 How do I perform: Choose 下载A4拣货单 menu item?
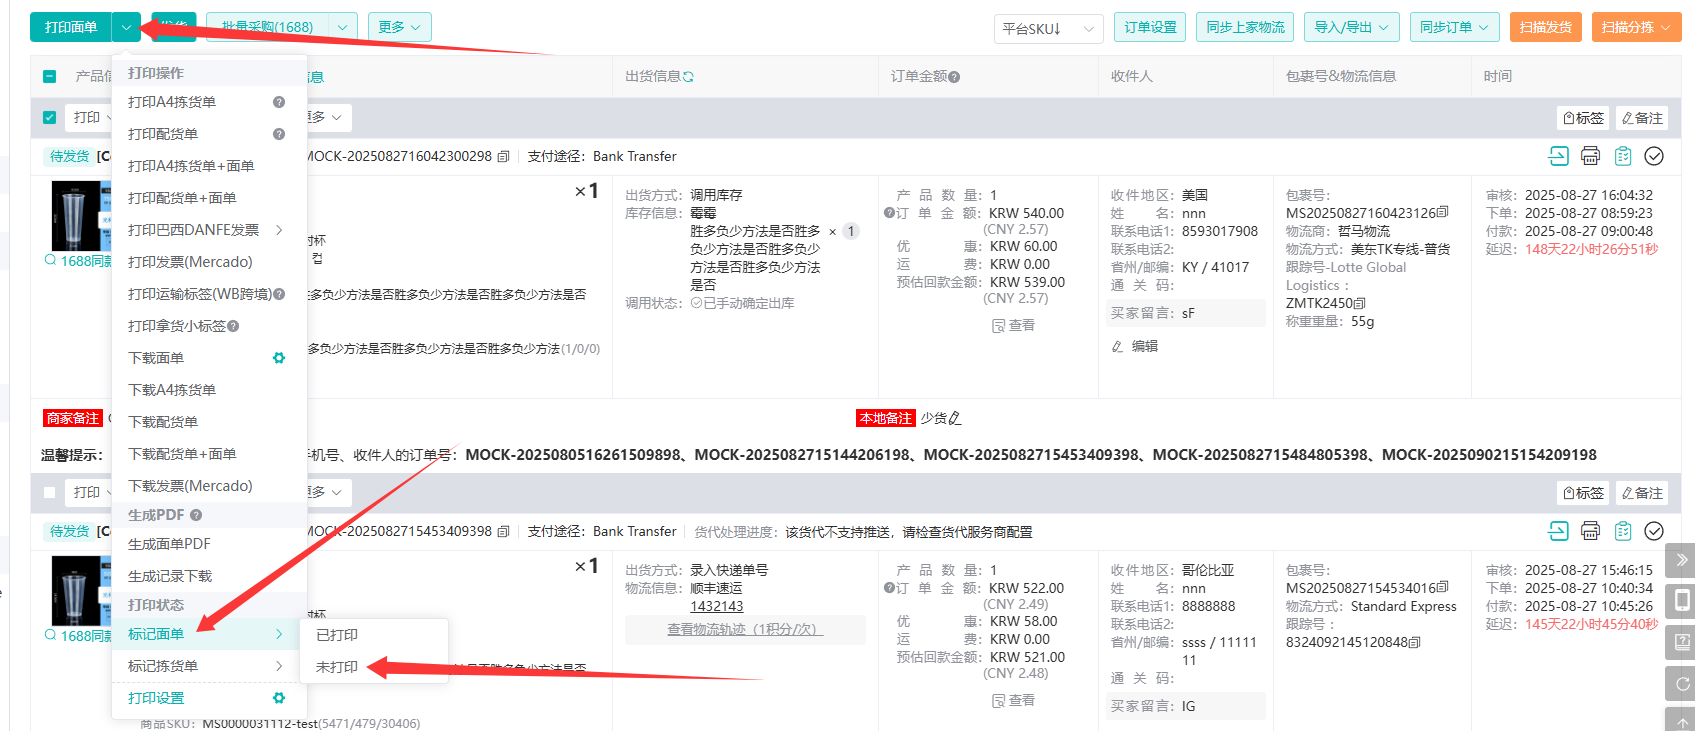click(x=172, y=390)
